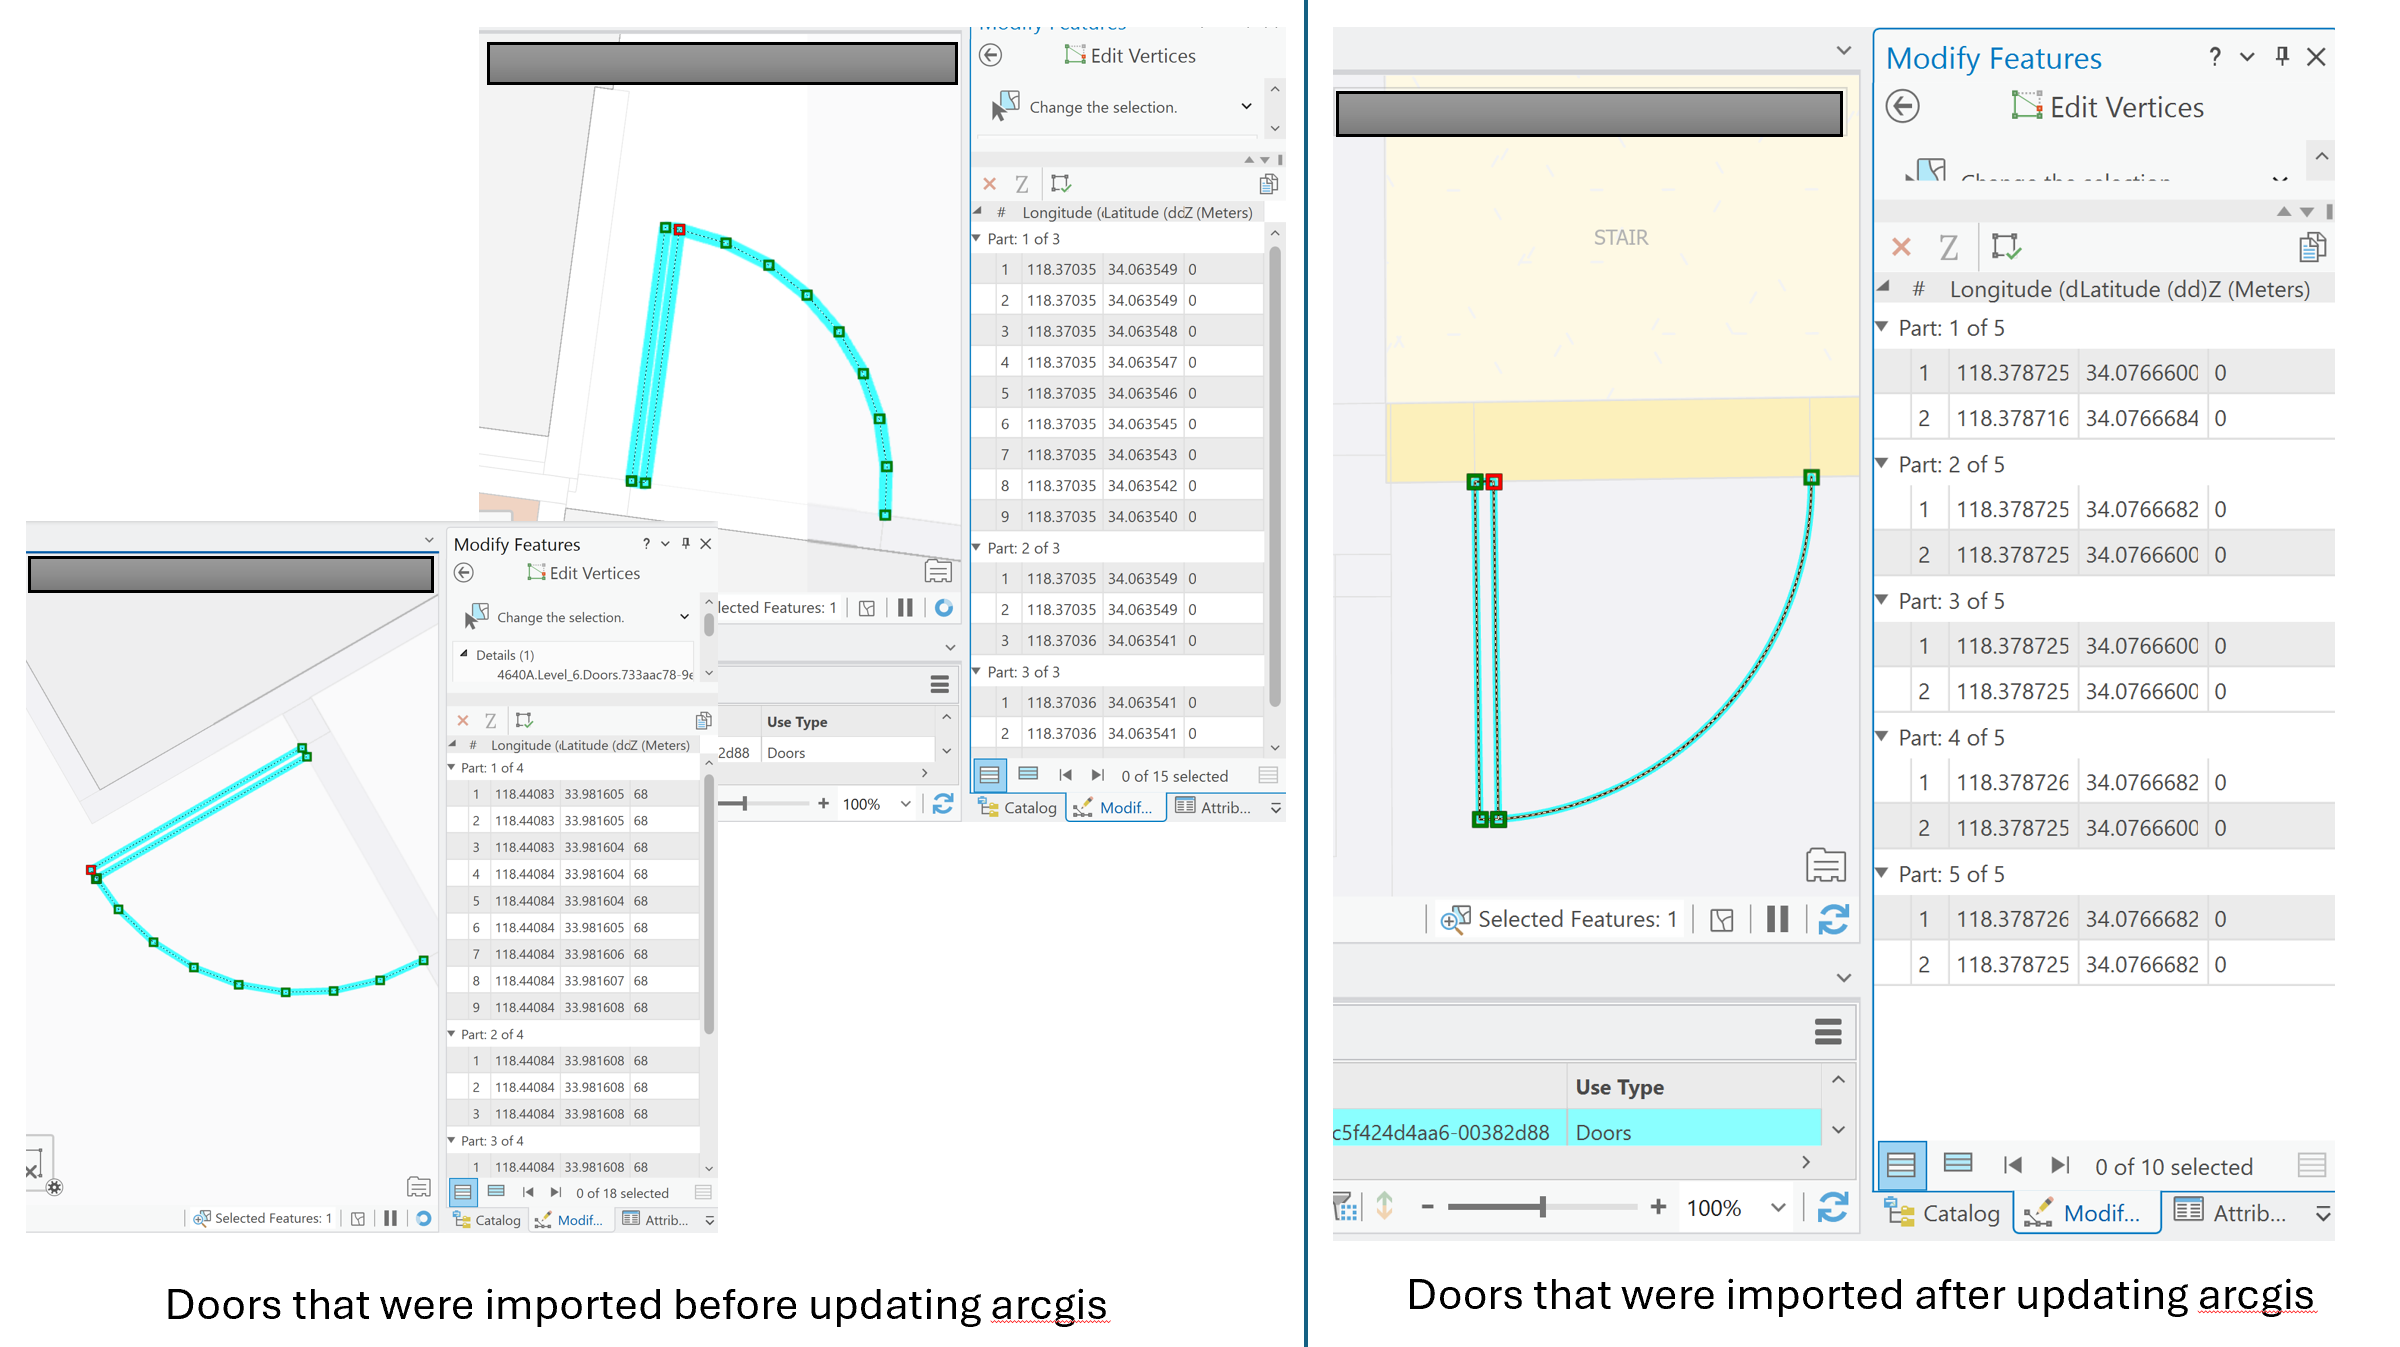Toggle pause of attribute updates with Pause icon
This screenshot has width=2400, height=1347.
coord(1776,919)
